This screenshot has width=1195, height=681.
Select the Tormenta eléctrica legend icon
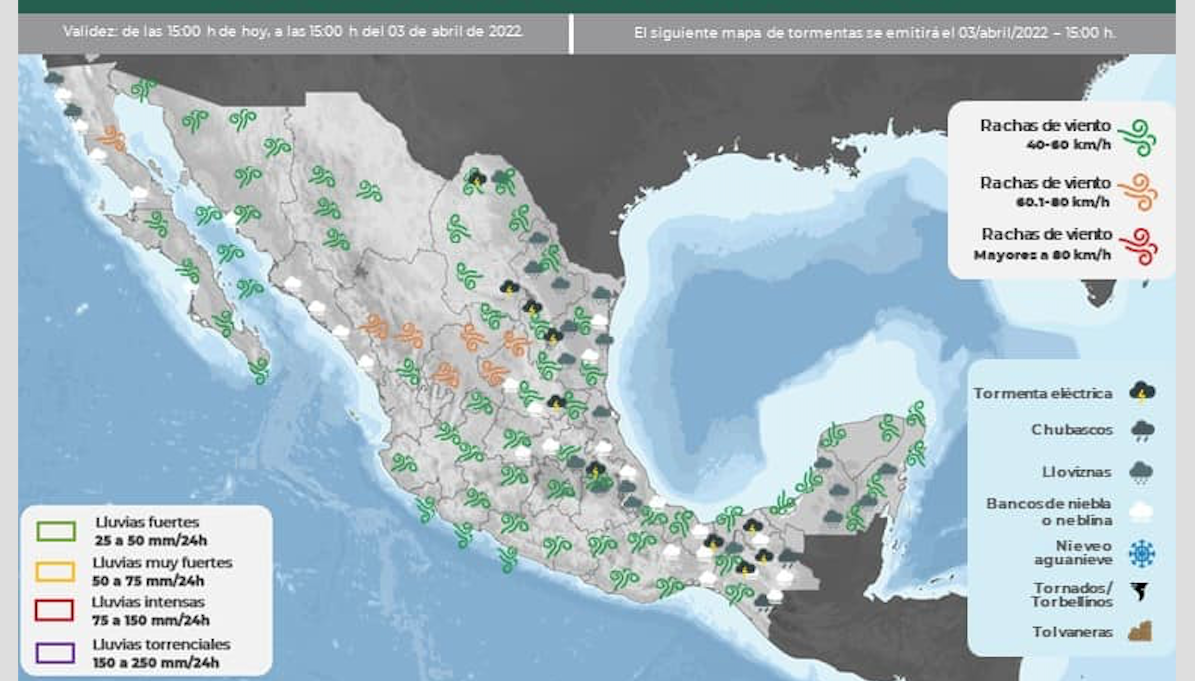coord(1141,392)
